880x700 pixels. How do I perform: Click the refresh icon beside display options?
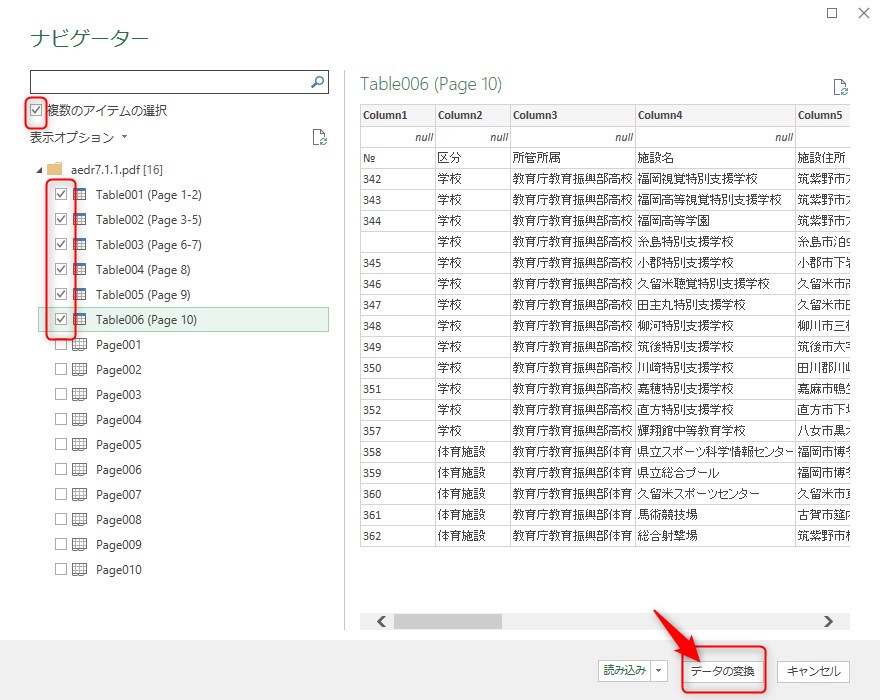click(319, 137)
